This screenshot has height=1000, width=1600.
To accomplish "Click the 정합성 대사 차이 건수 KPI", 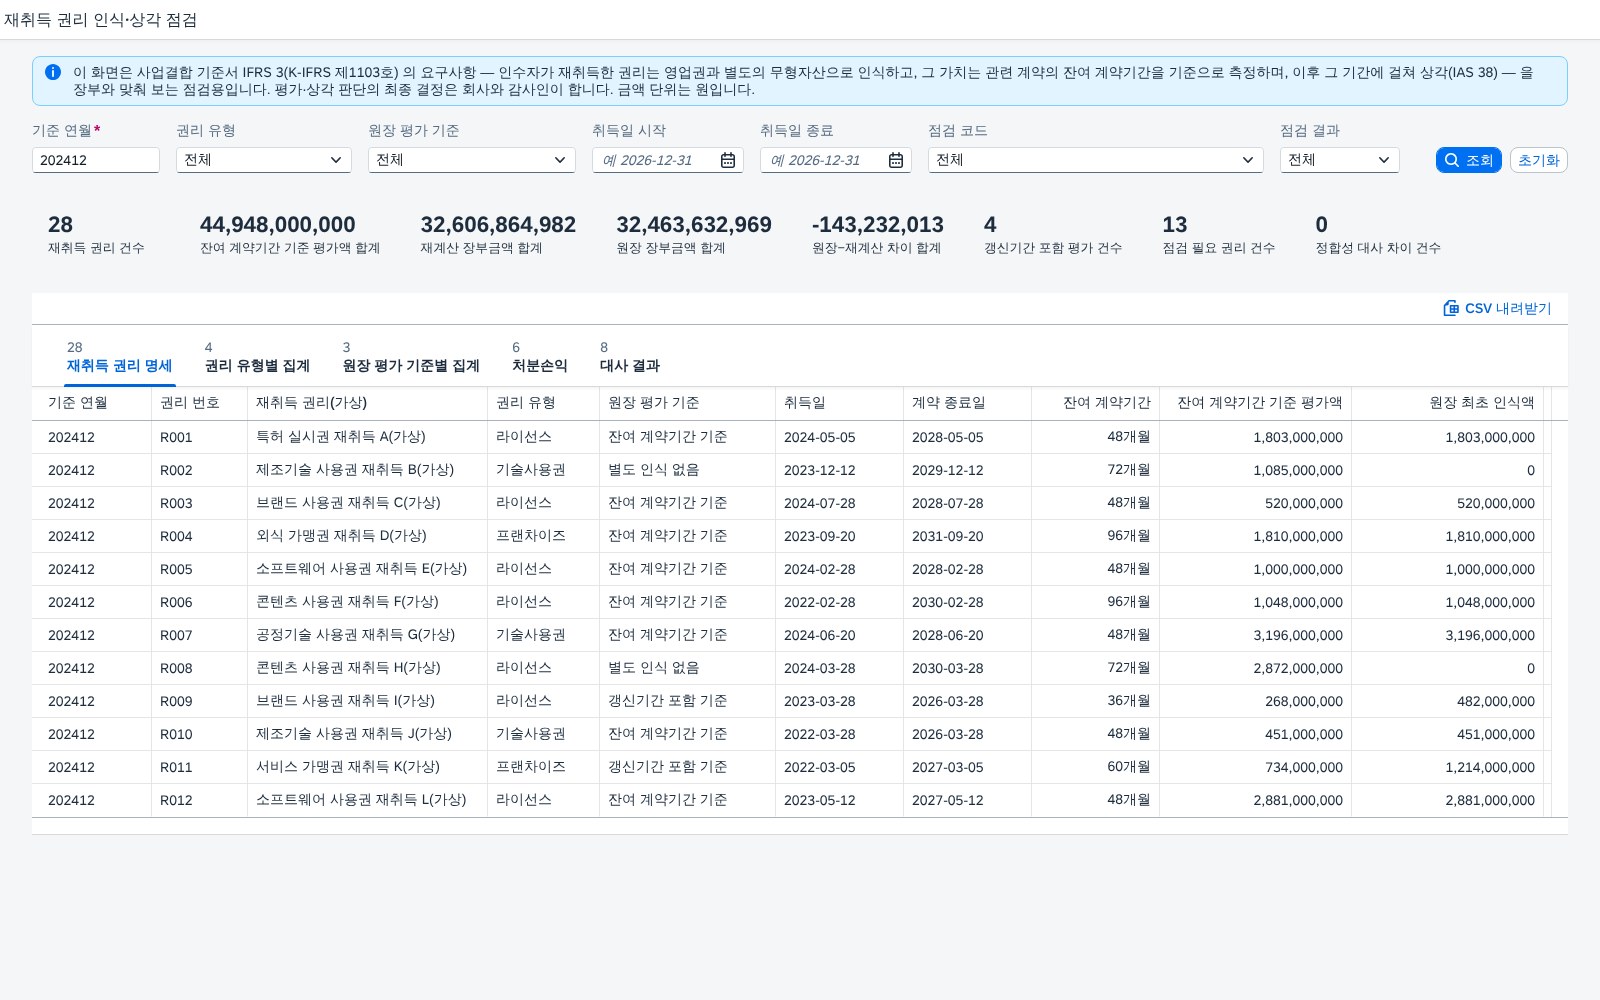I will point(1378,234).
